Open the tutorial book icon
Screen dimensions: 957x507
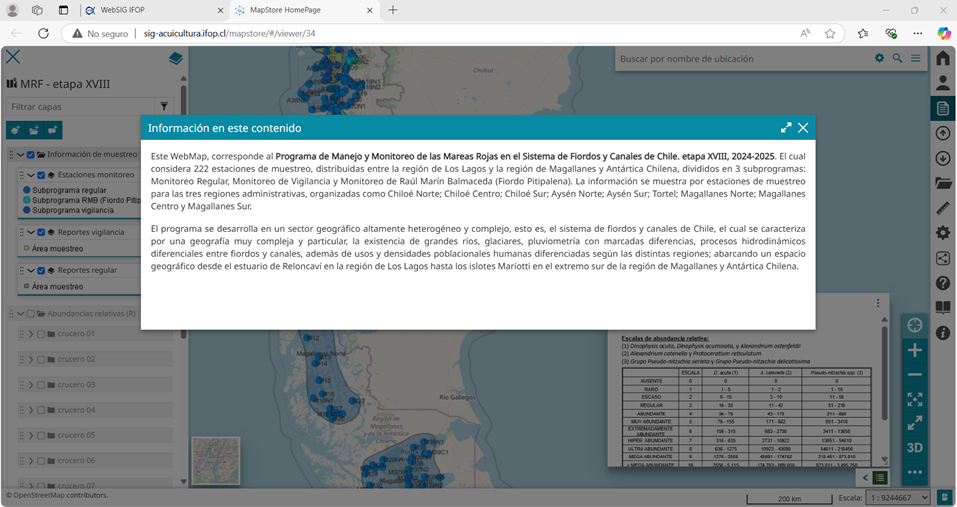(943, 307)
